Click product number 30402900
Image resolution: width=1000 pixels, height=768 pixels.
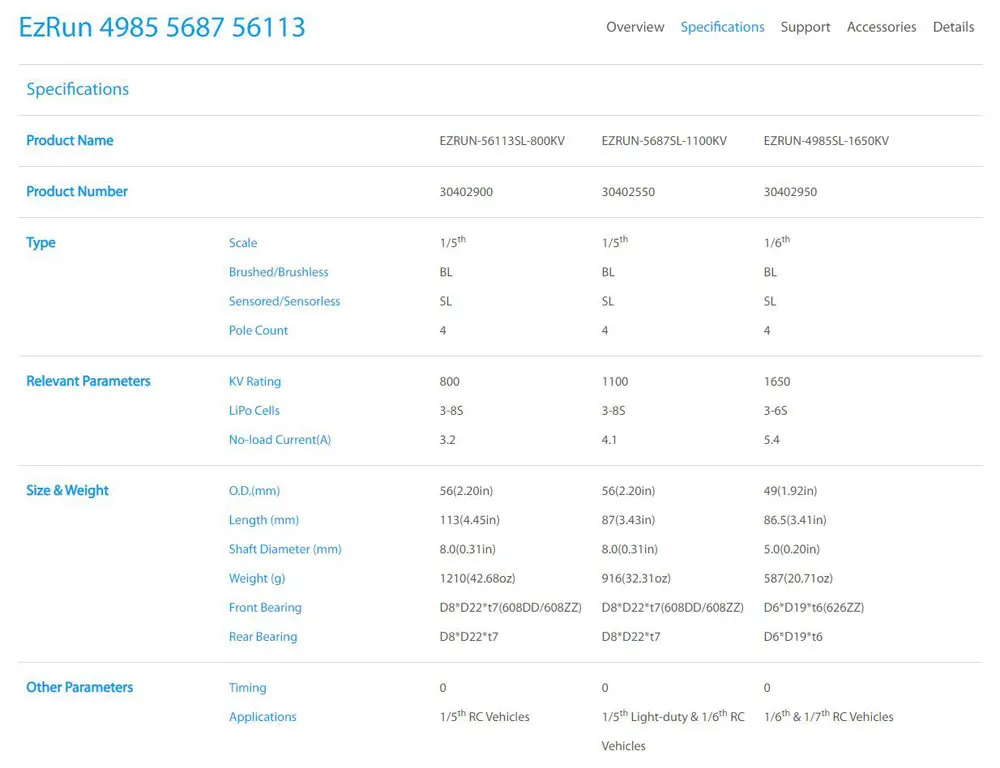(x=466, y=192)
